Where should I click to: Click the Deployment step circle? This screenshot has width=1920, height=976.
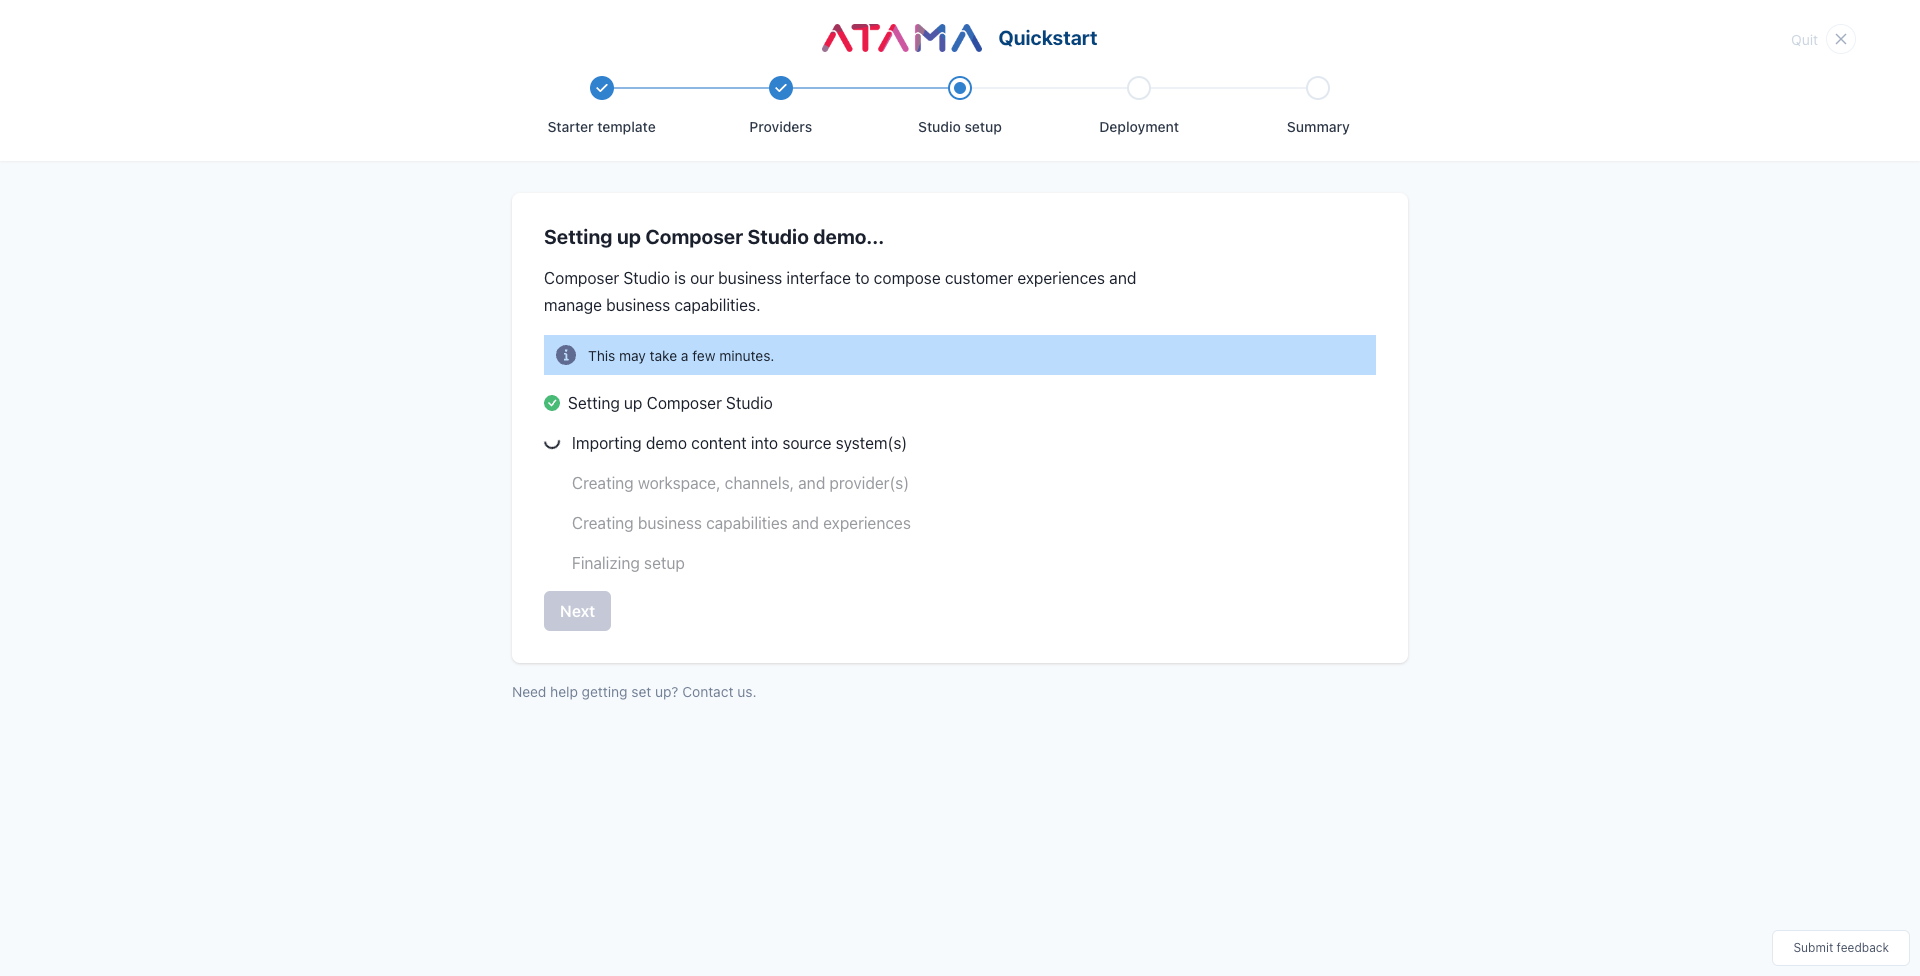pyautogui.click(x=1138, y=88)
